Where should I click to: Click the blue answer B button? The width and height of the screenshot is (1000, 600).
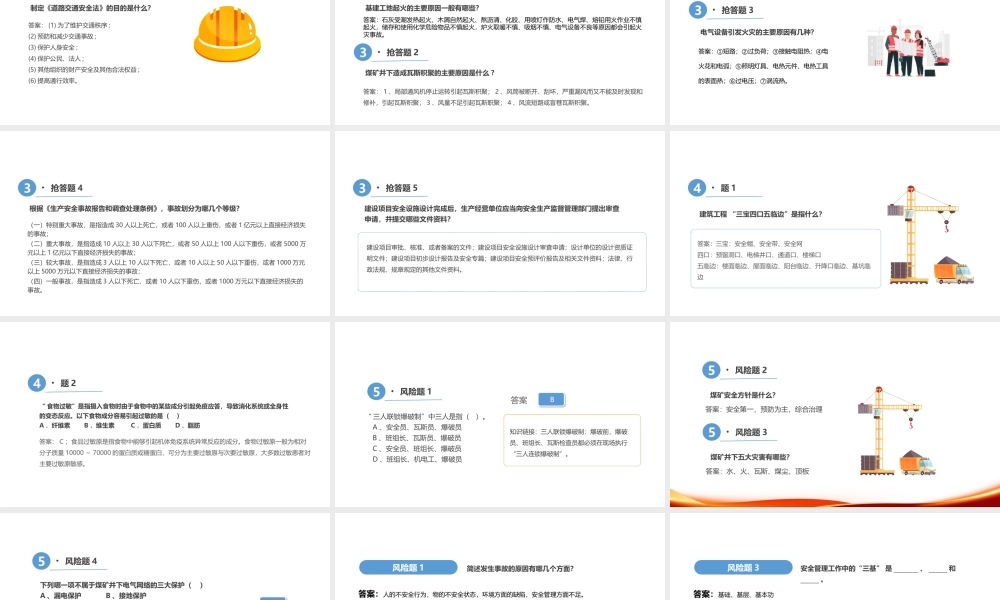(x=552, y=400)
